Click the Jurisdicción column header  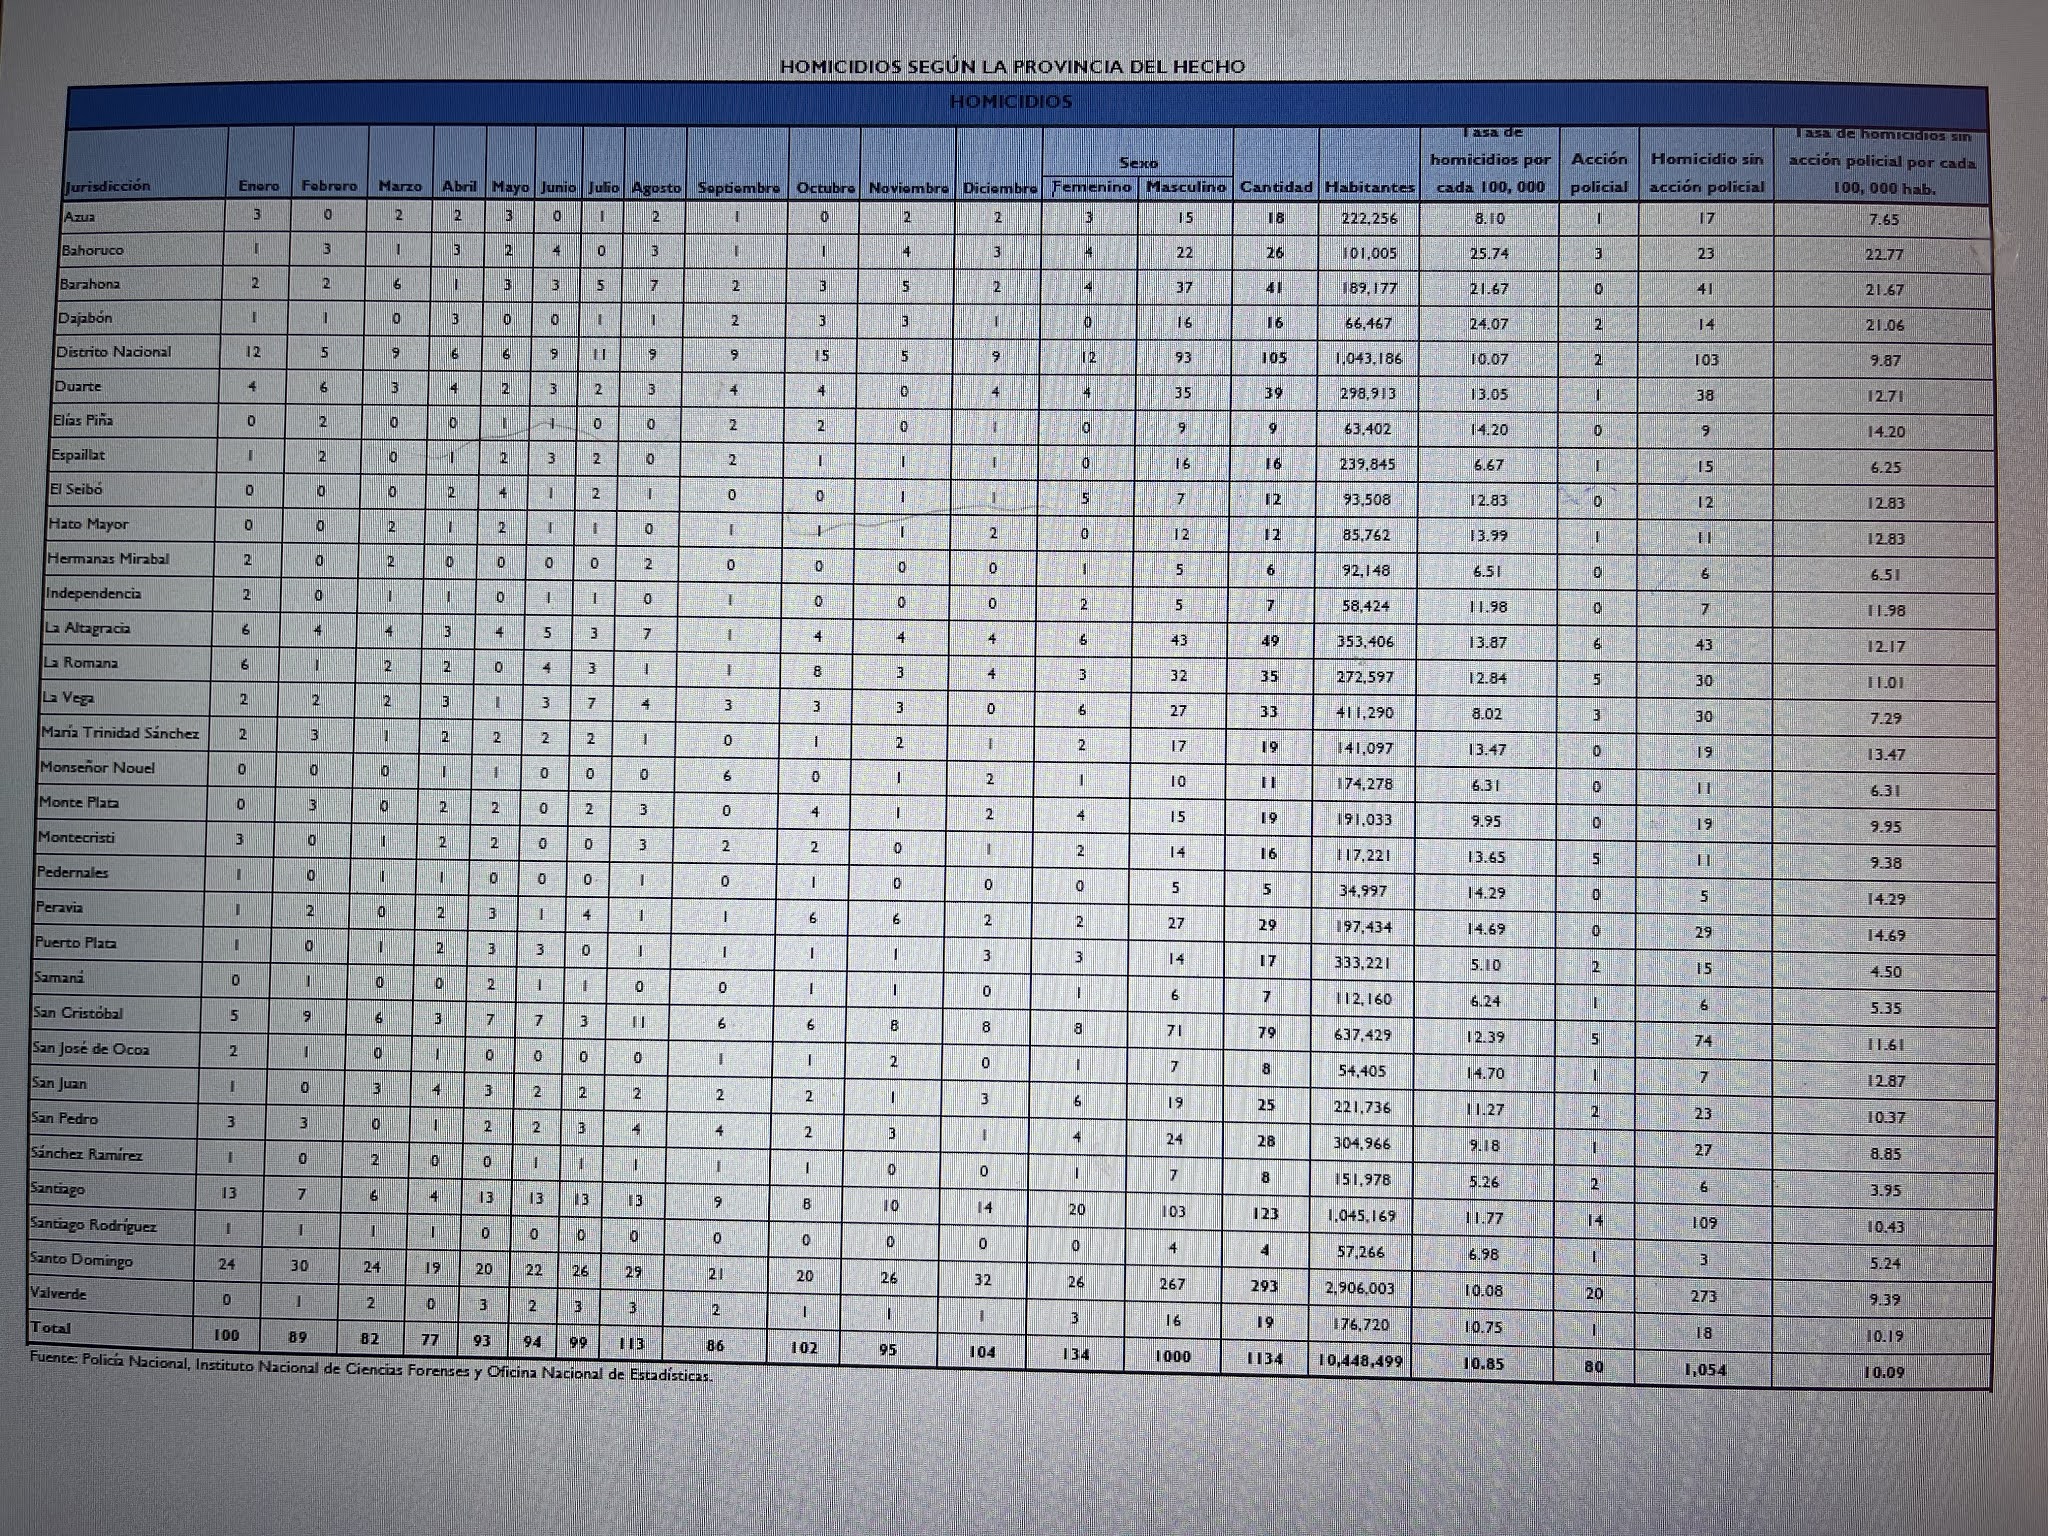[x=108, y=186]
